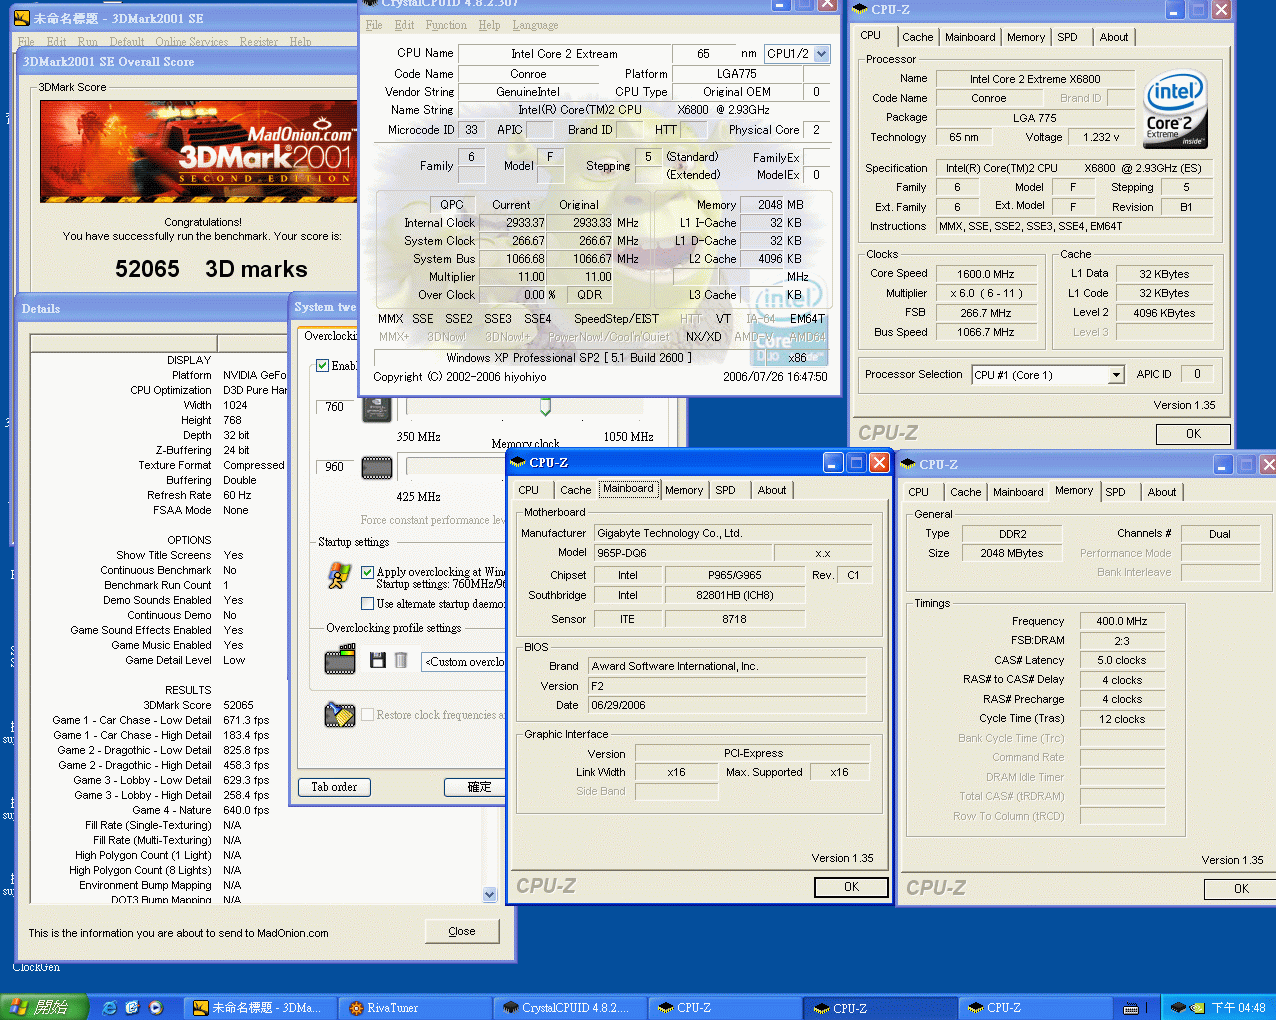Open the CPU1/2 dropdown in CrystalCPUID
The width and height of the screenshot is (1276, 1020).
pos(822,54)
